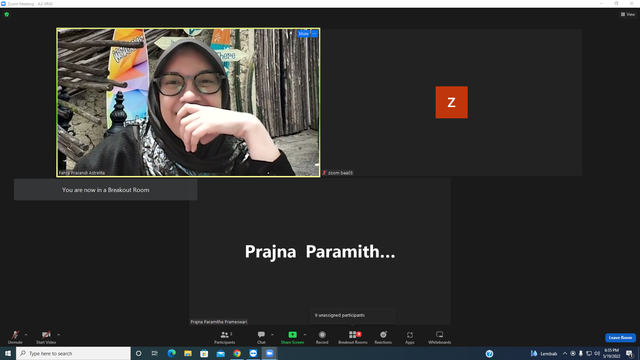Select Fahra Pracendi Astrelita's video tile
The image size is (640, 360).
[x=188, y=102]
